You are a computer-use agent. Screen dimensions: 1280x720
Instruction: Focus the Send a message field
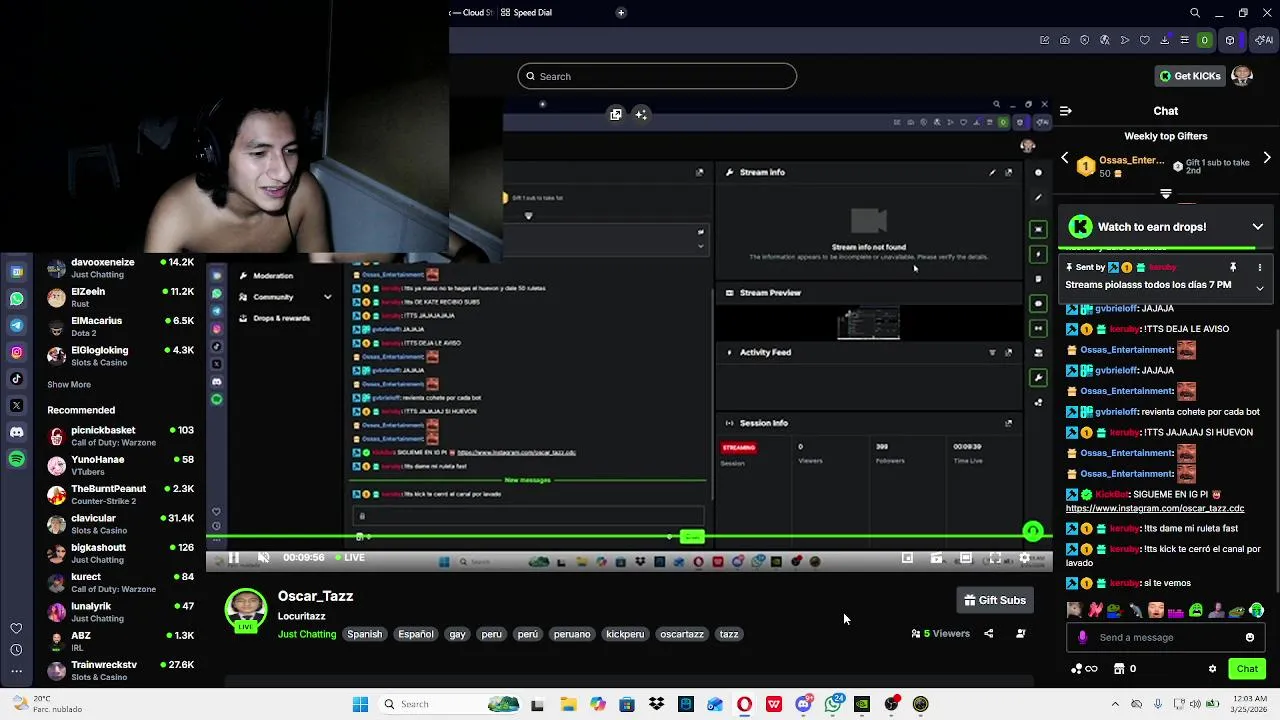pyautogui.click(x=1165, y=637)
